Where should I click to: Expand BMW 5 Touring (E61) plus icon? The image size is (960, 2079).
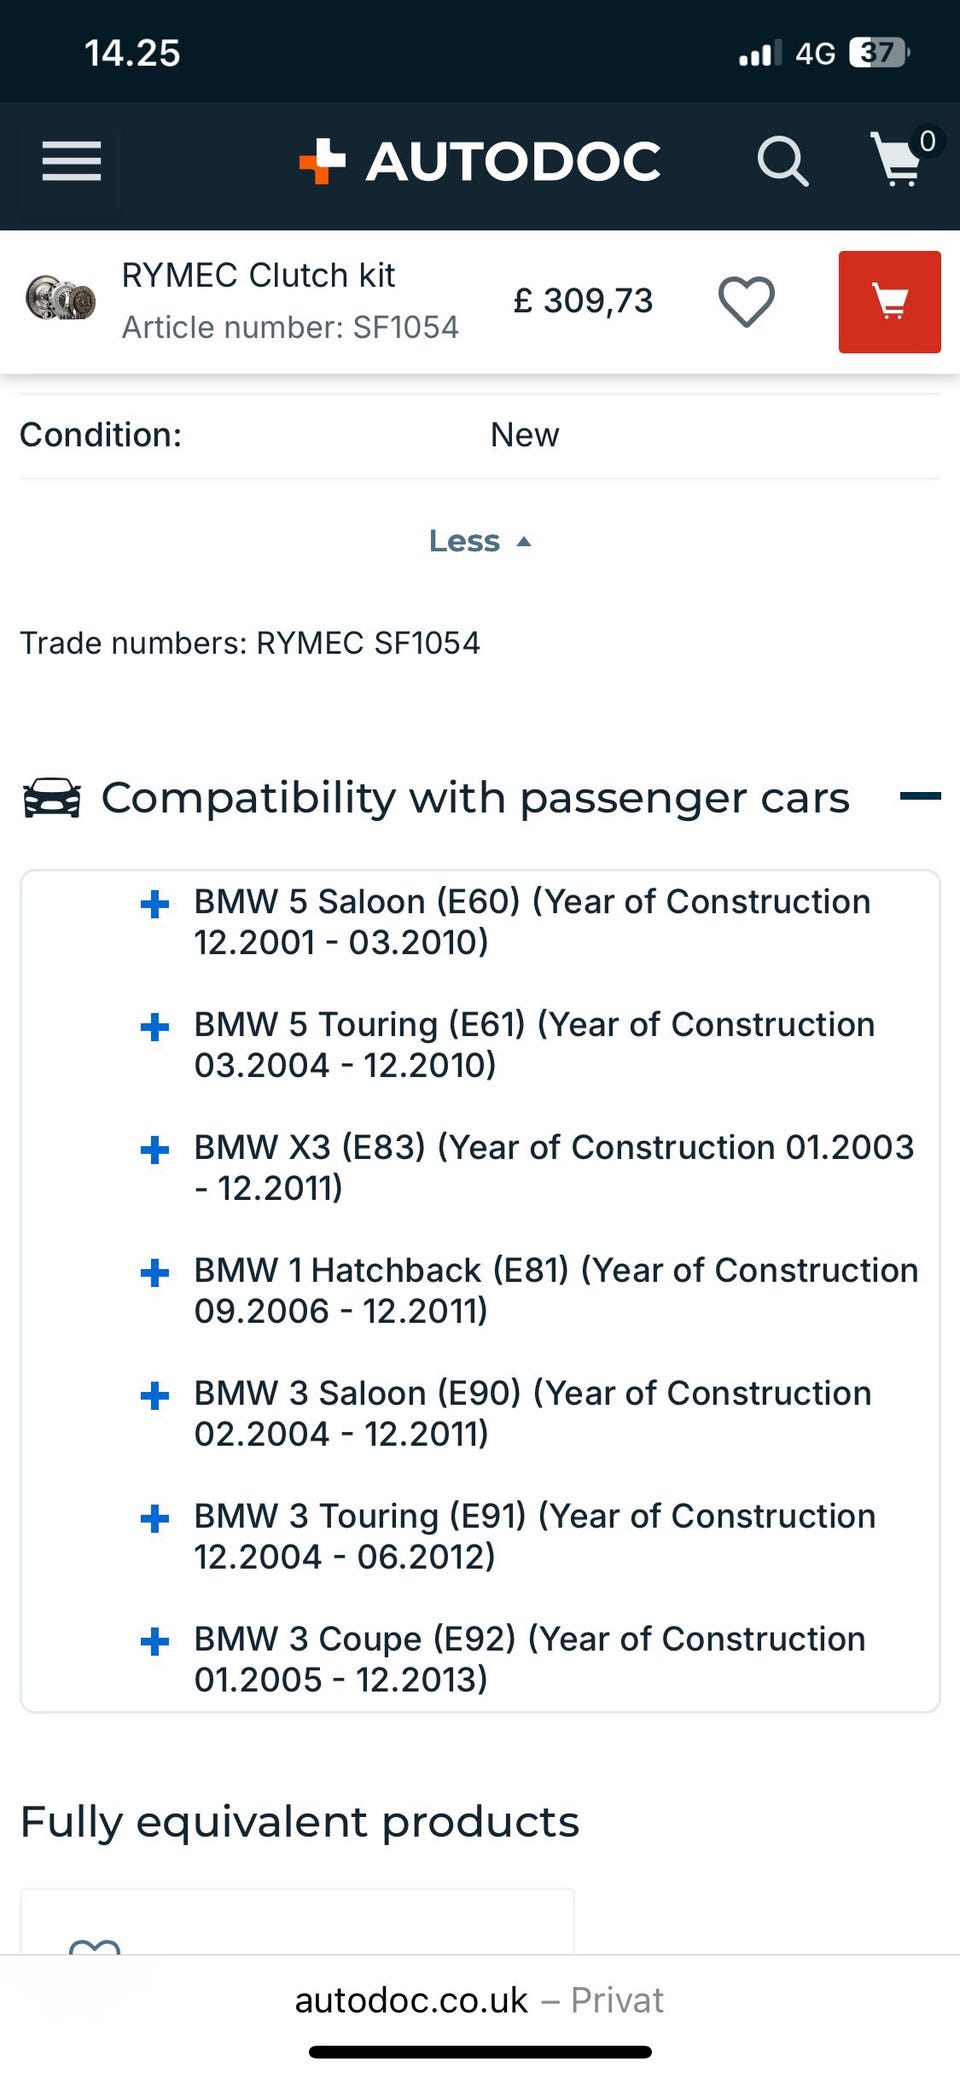pyautogui.click(x=155, y=1027)
